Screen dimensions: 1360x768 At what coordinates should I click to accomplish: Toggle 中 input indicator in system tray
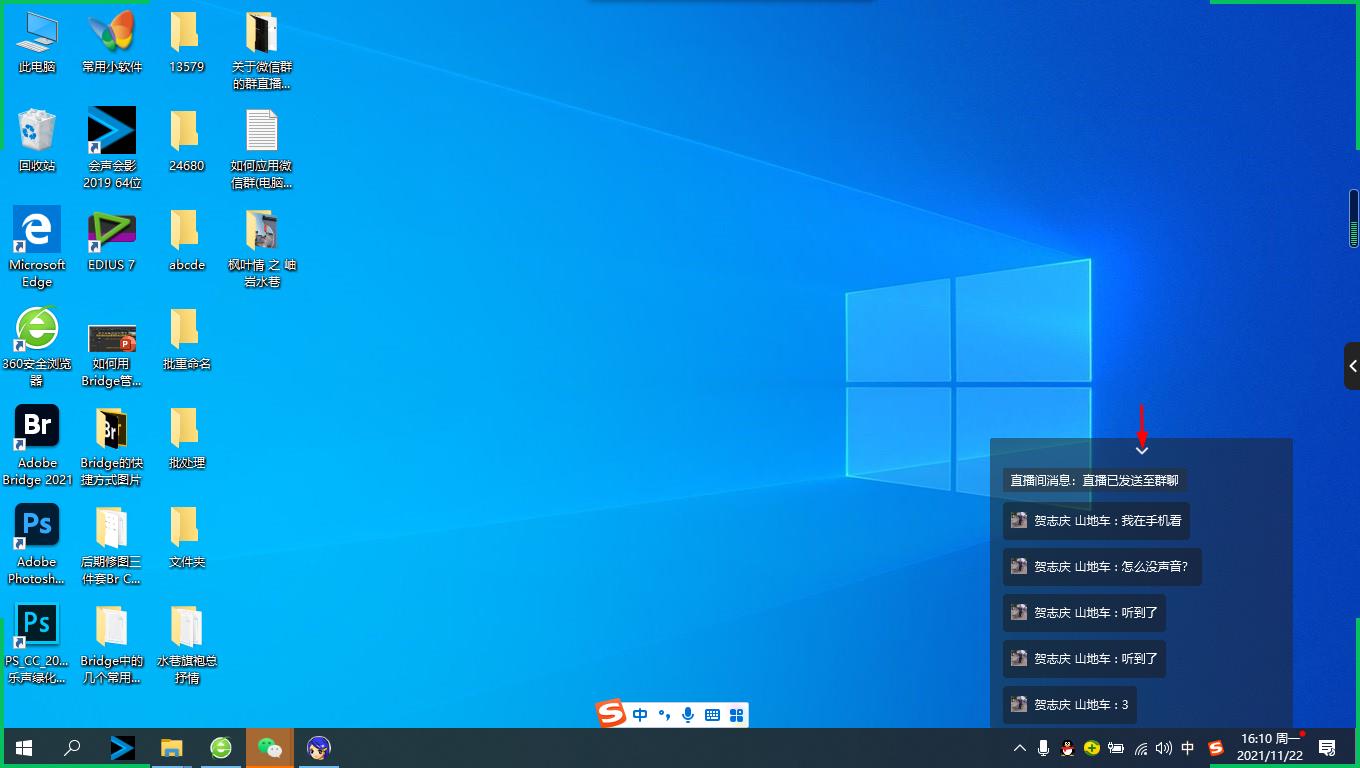tap(1188, 748)
